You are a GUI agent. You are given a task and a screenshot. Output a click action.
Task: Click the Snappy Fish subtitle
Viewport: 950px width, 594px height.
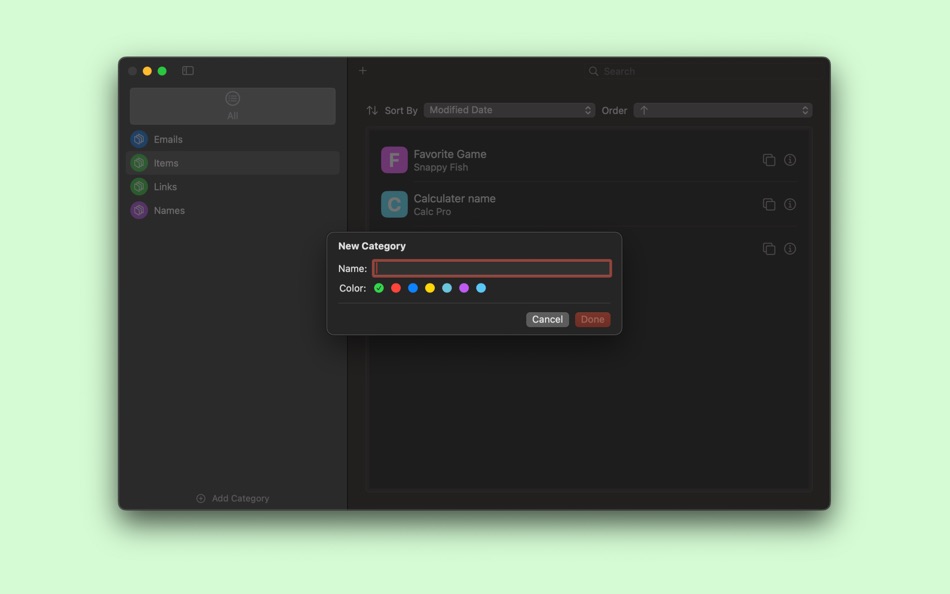pos(440,167)
